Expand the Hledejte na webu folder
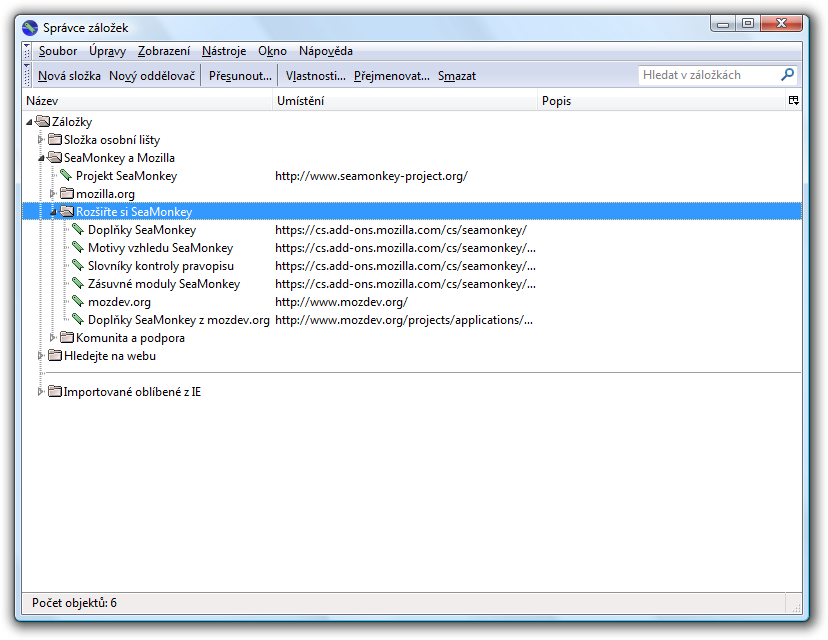This screenshot has width=828, height=640. pos(41,356)
